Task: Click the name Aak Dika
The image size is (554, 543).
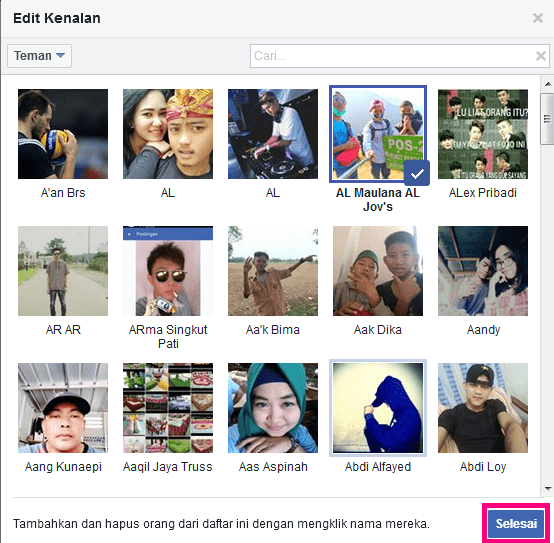Action: 378,330
